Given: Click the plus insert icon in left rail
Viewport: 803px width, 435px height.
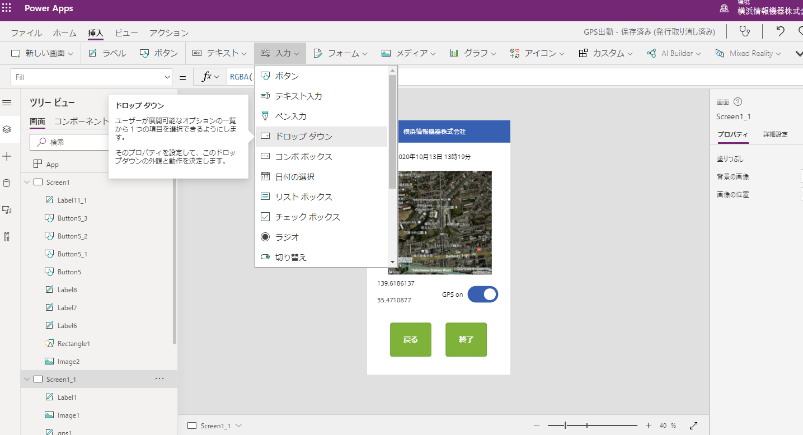Looking at the screenshot, I should (7, 157).
